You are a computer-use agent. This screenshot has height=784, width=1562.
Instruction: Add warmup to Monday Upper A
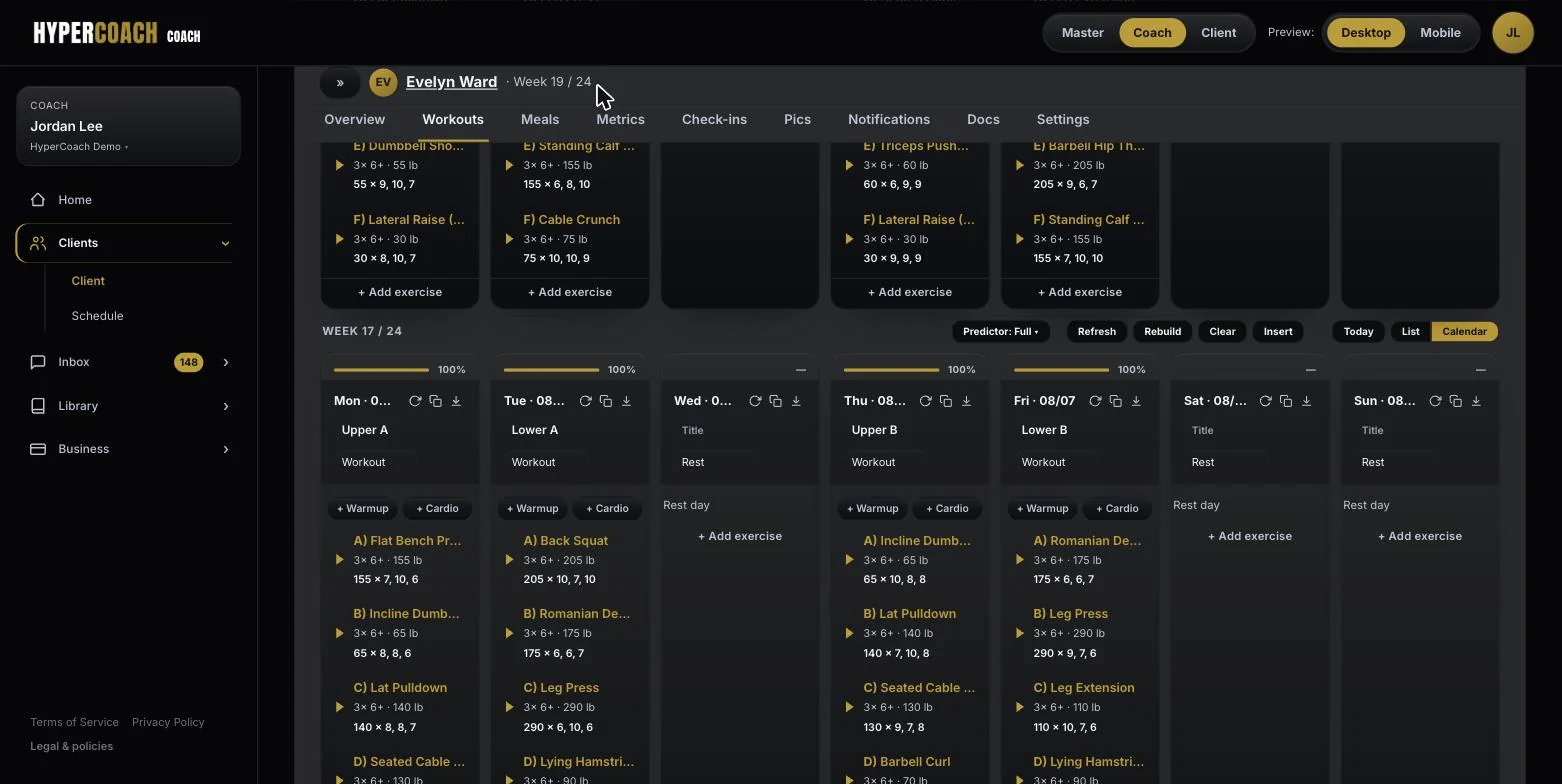[x=362, y=508]
